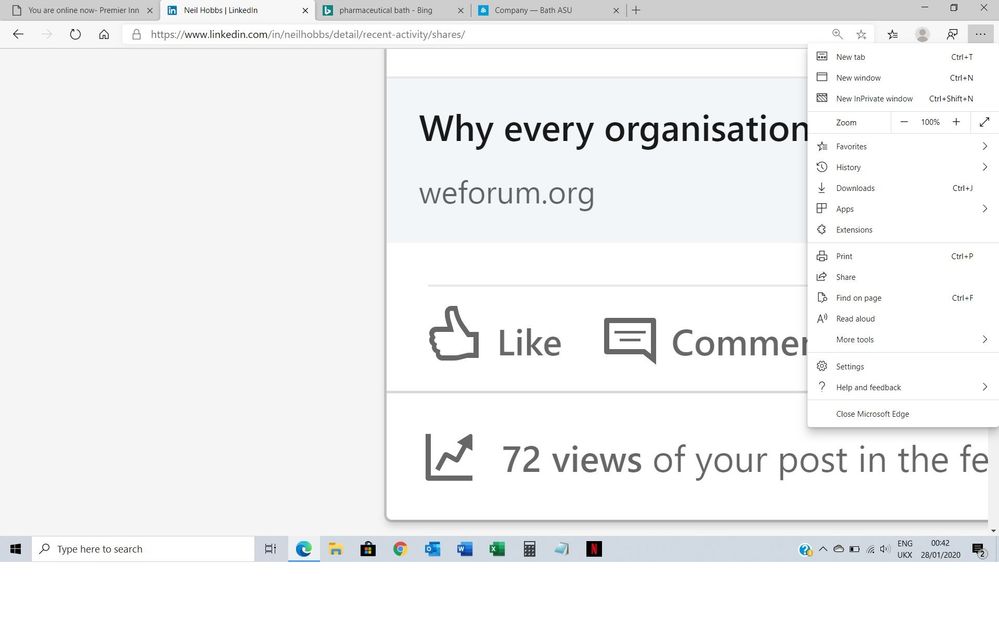This screenshot has width=999, height=629.
Task: Expand the More tools submenu
Action: 903,340
